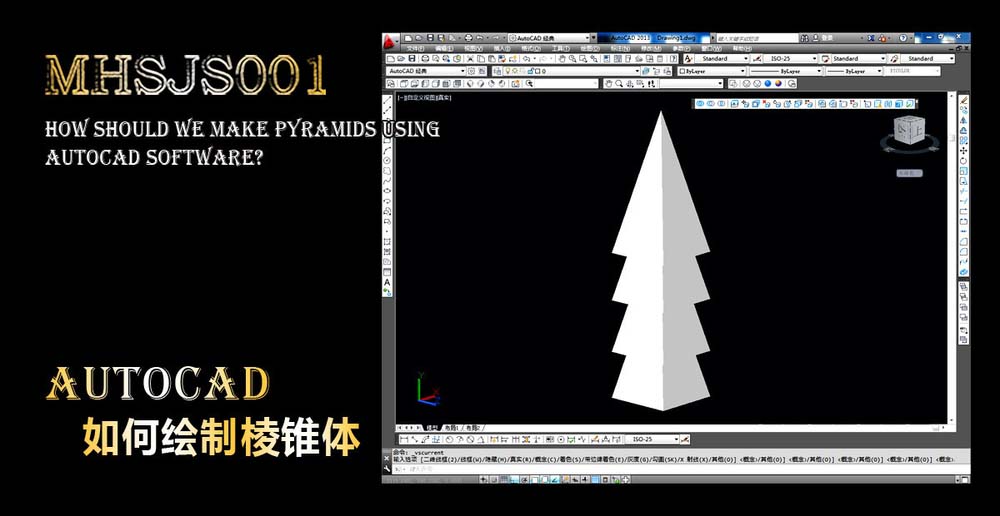Open the 文件 (File) menu
Screen dimensions: 1000x516
point(415,48)
